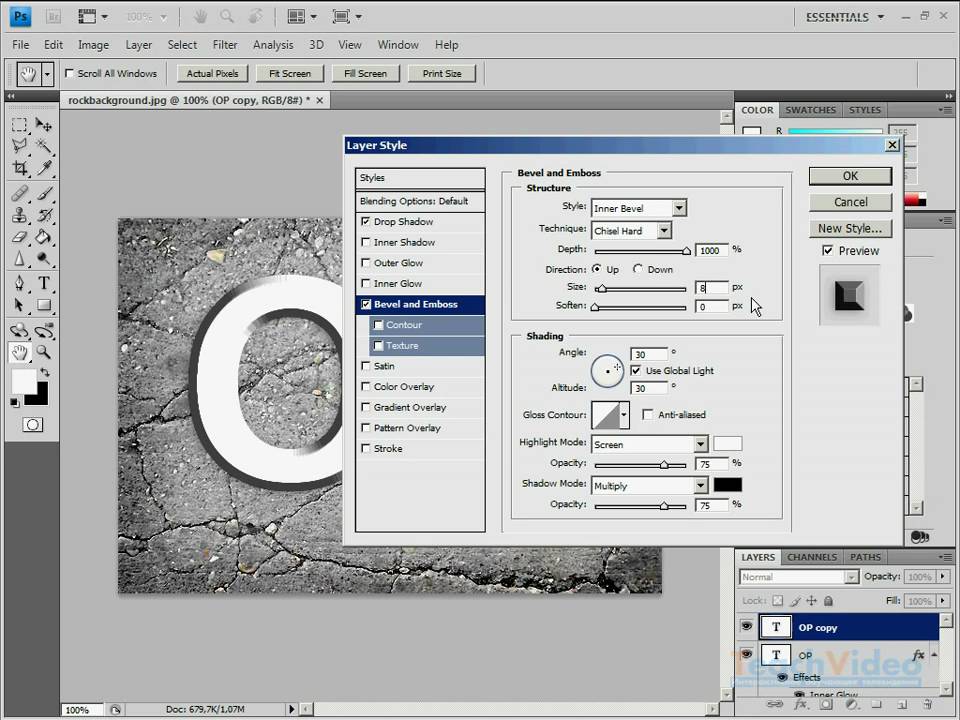Switch to the Channels tab
This screenshot has width=960, height=720.
point(812,557)
